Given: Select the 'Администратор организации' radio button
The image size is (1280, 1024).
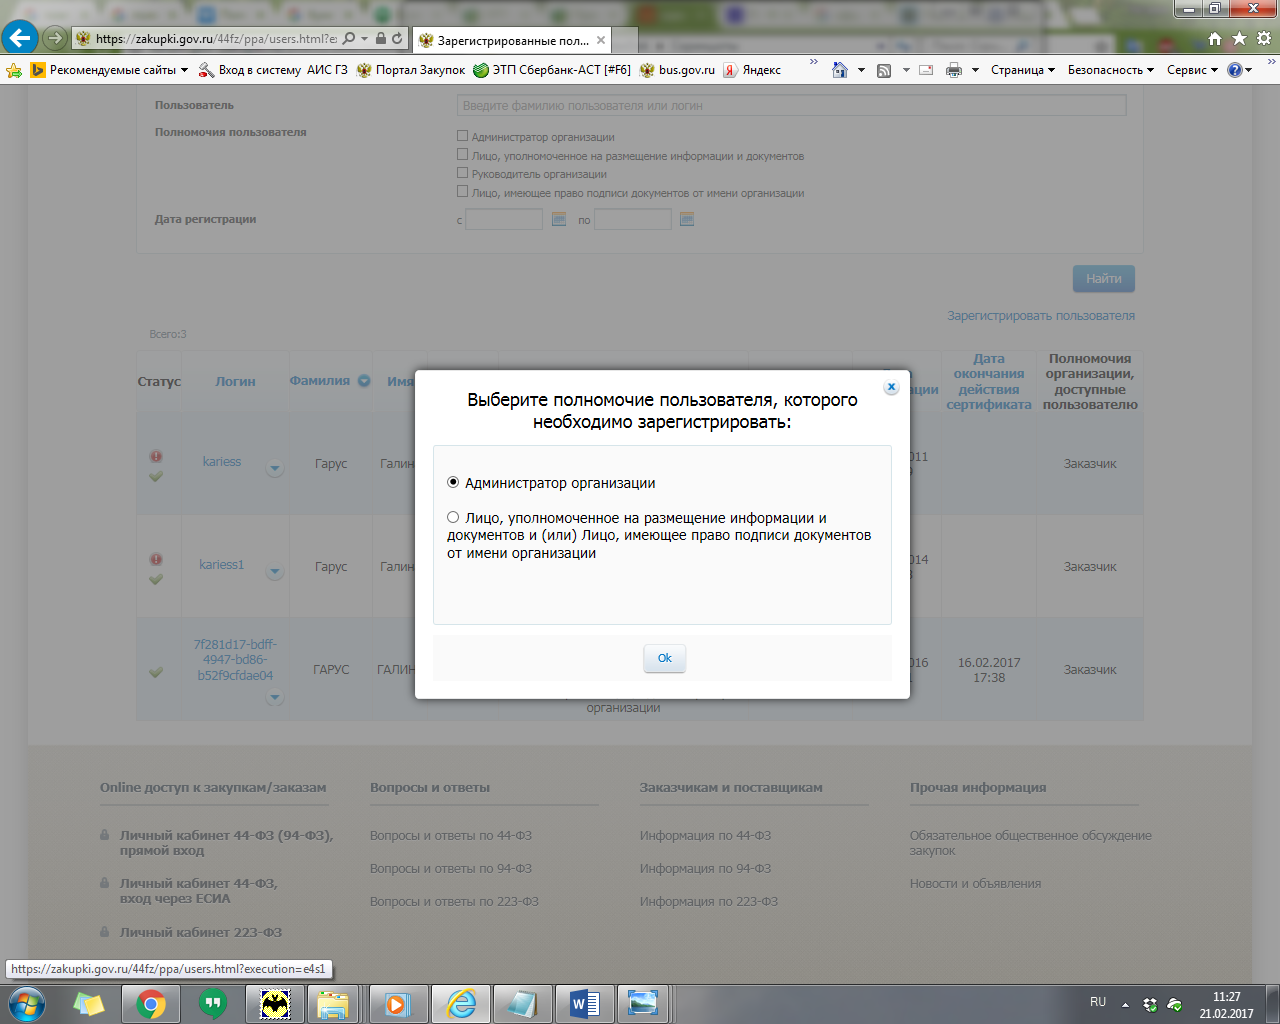Looking at the screenshot, I should [453, 483].
